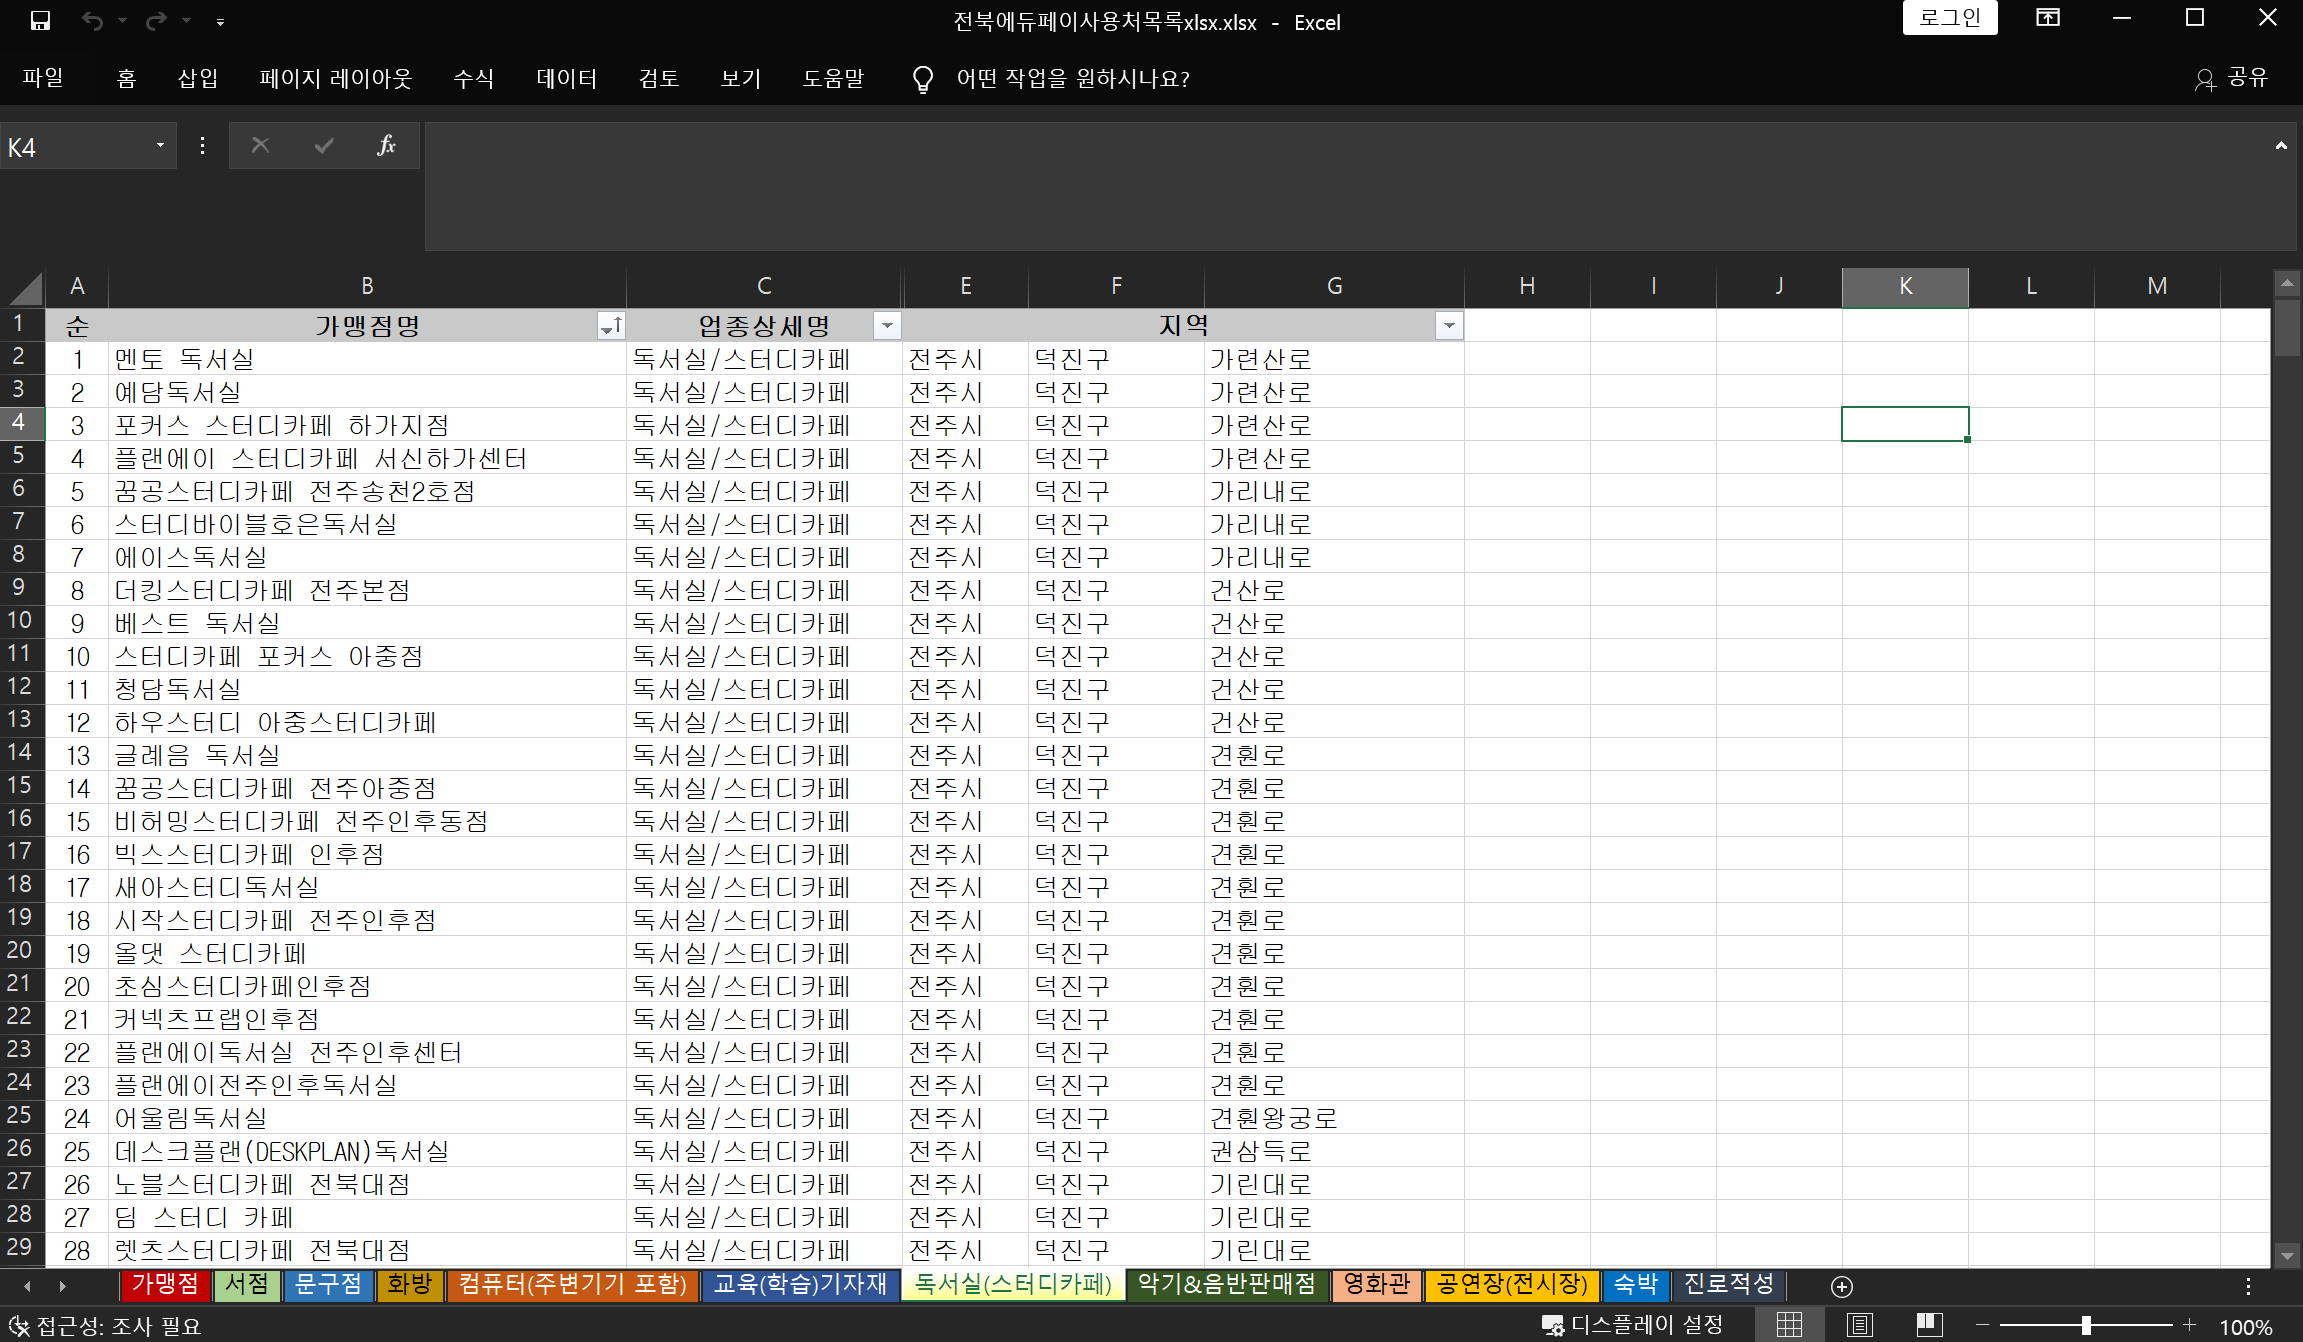Click the Undo arrow icon
Screen dimensions: 2303x1342
(92, 21)
